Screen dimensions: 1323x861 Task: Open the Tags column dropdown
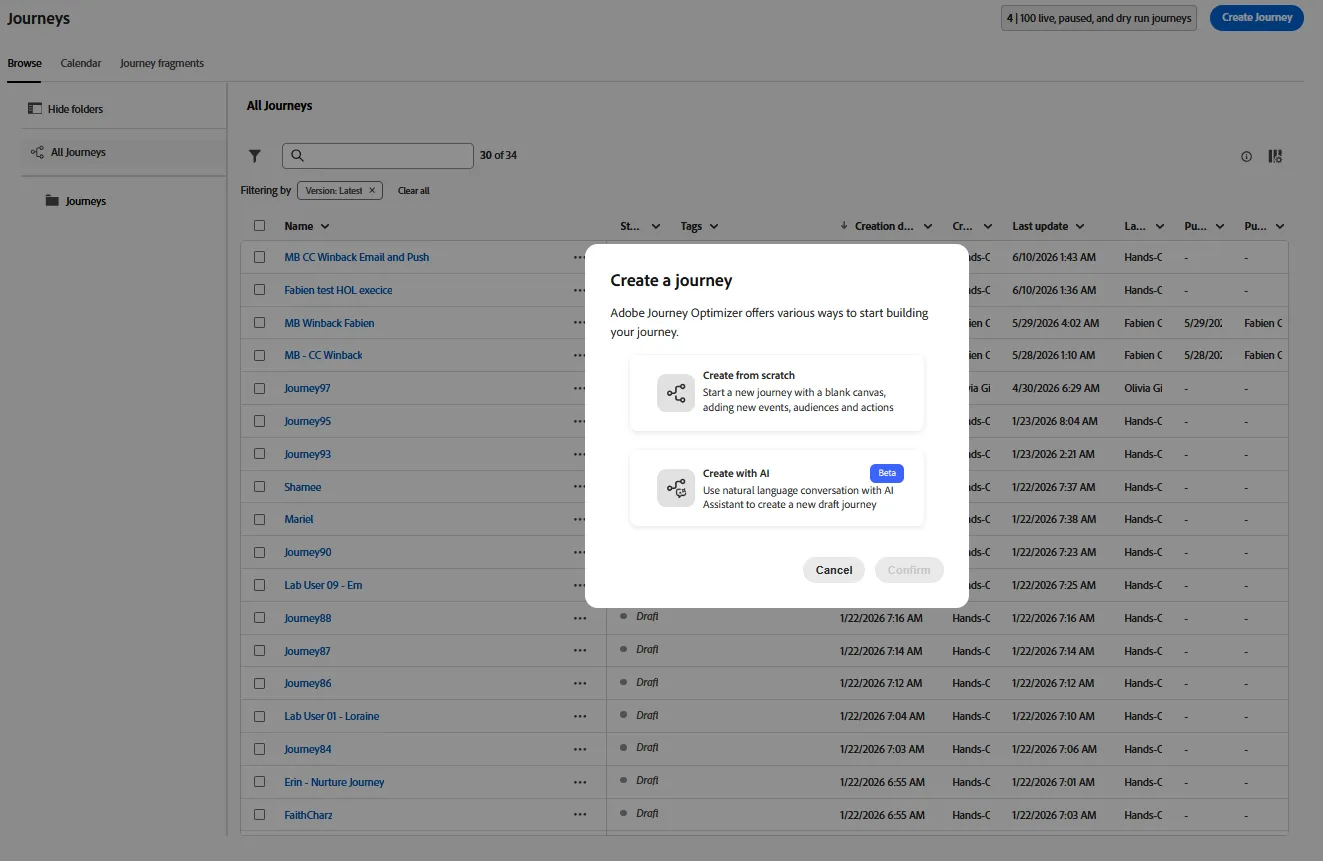(x=713, y=227)
